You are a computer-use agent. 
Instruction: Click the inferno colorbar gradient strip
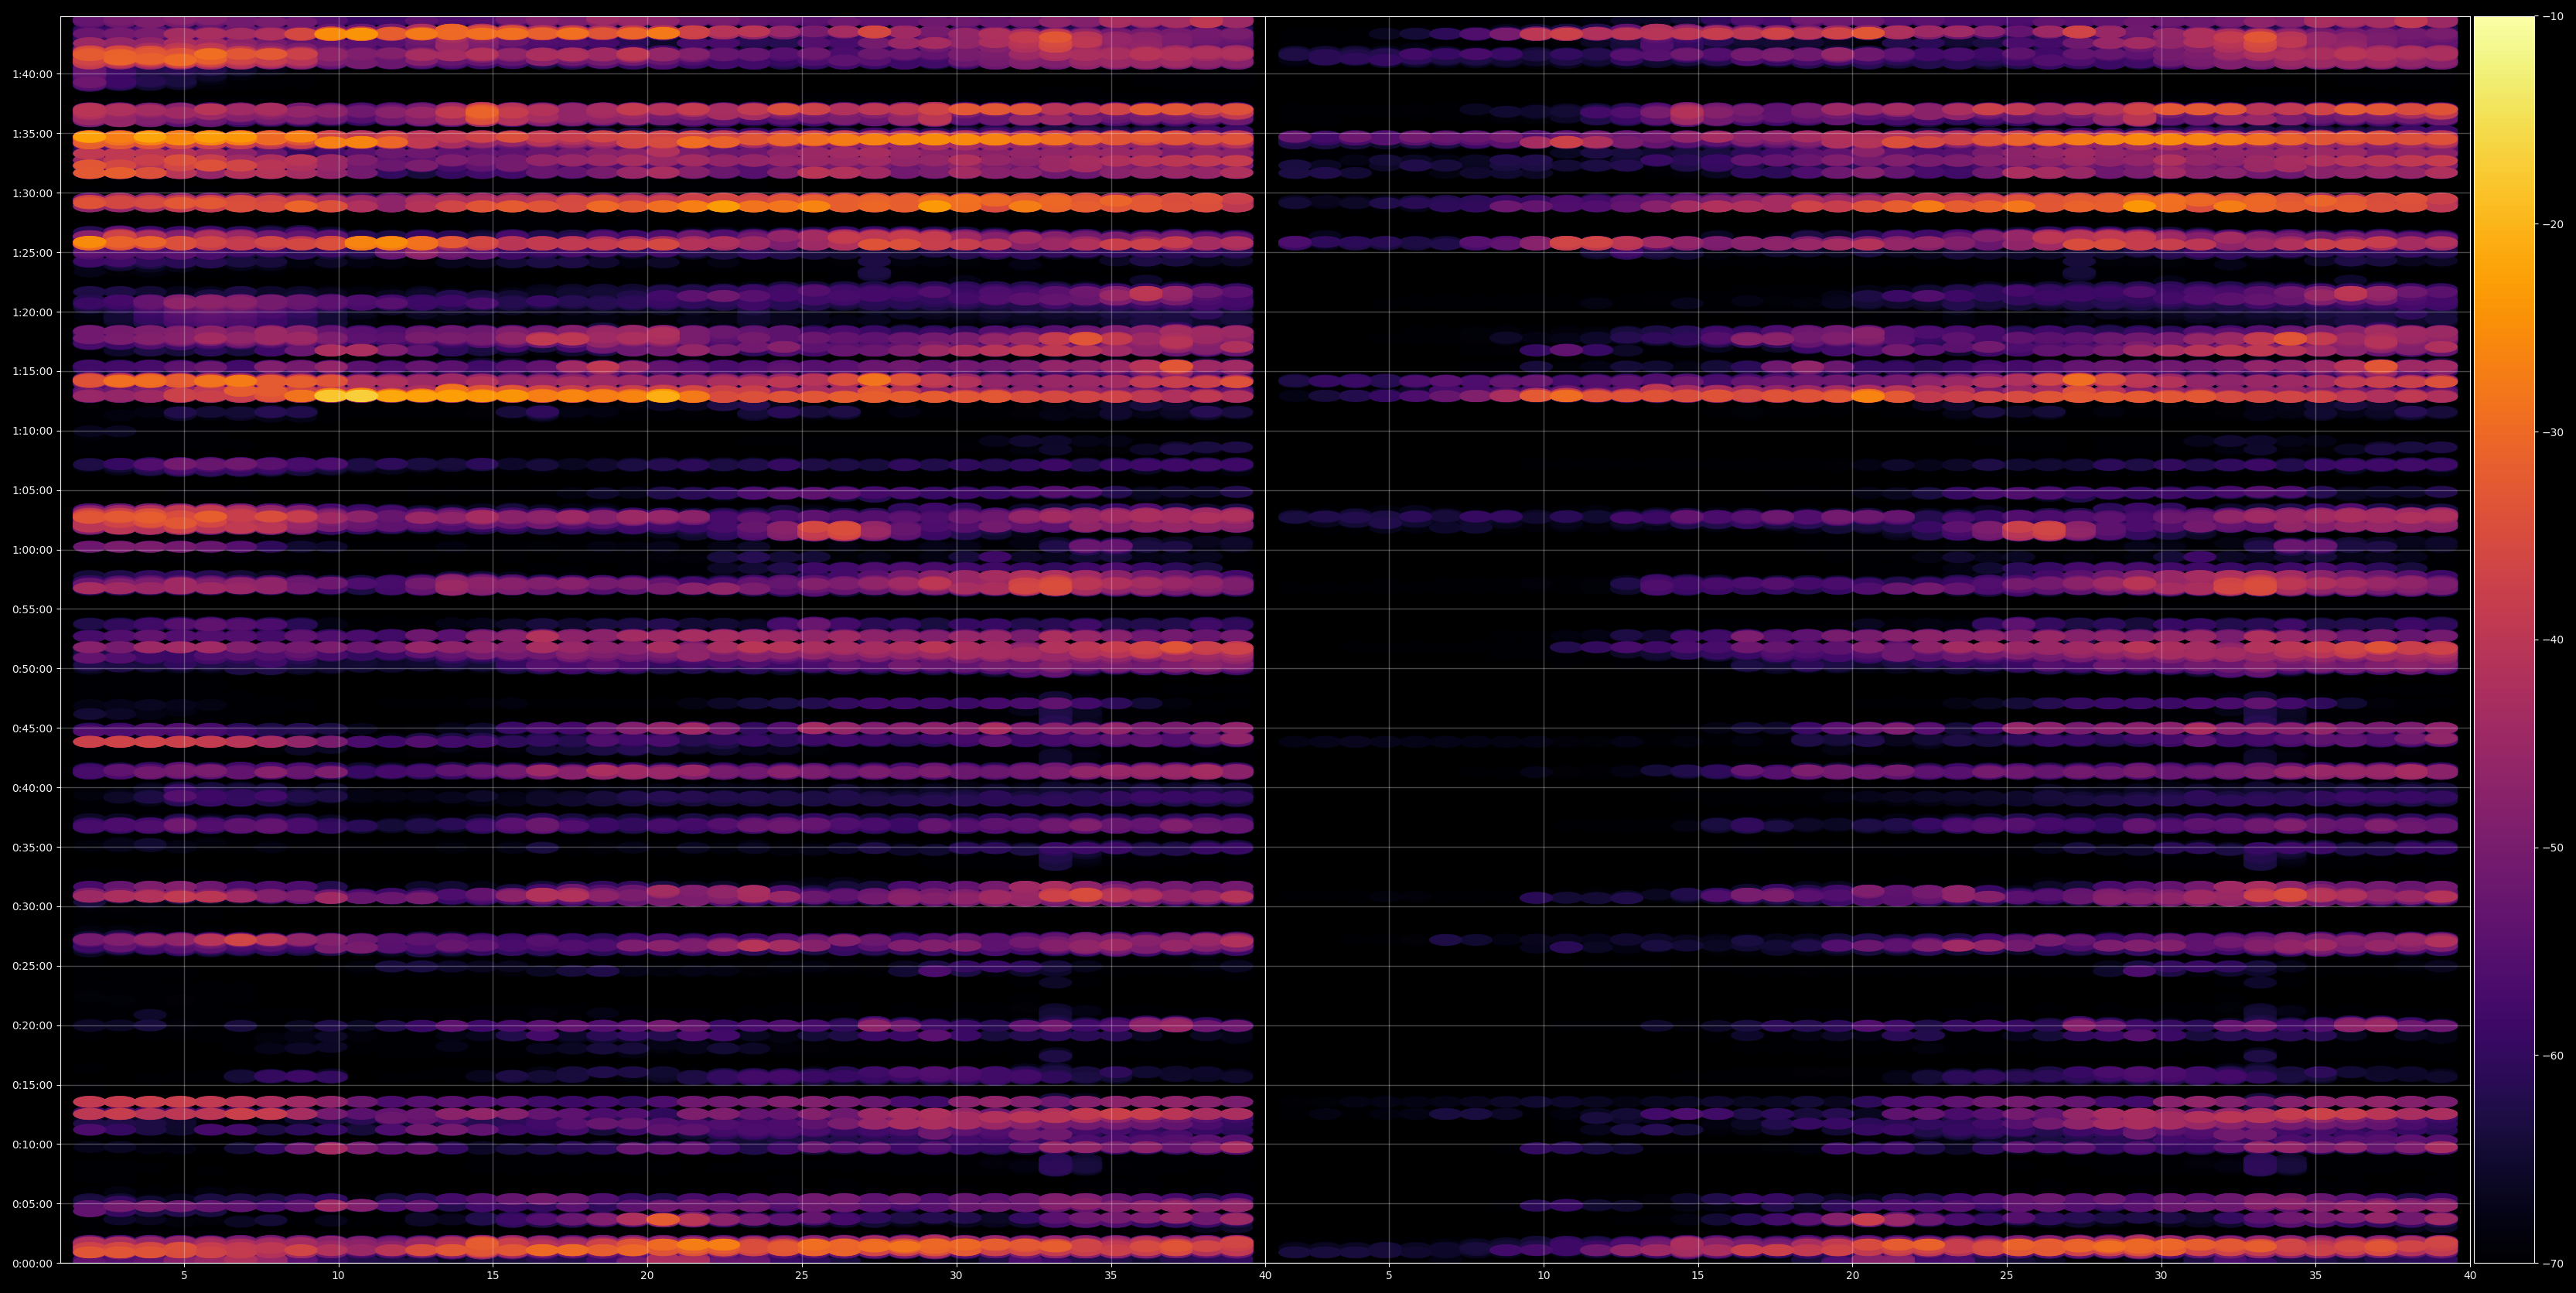click(x=2504, y=640)
